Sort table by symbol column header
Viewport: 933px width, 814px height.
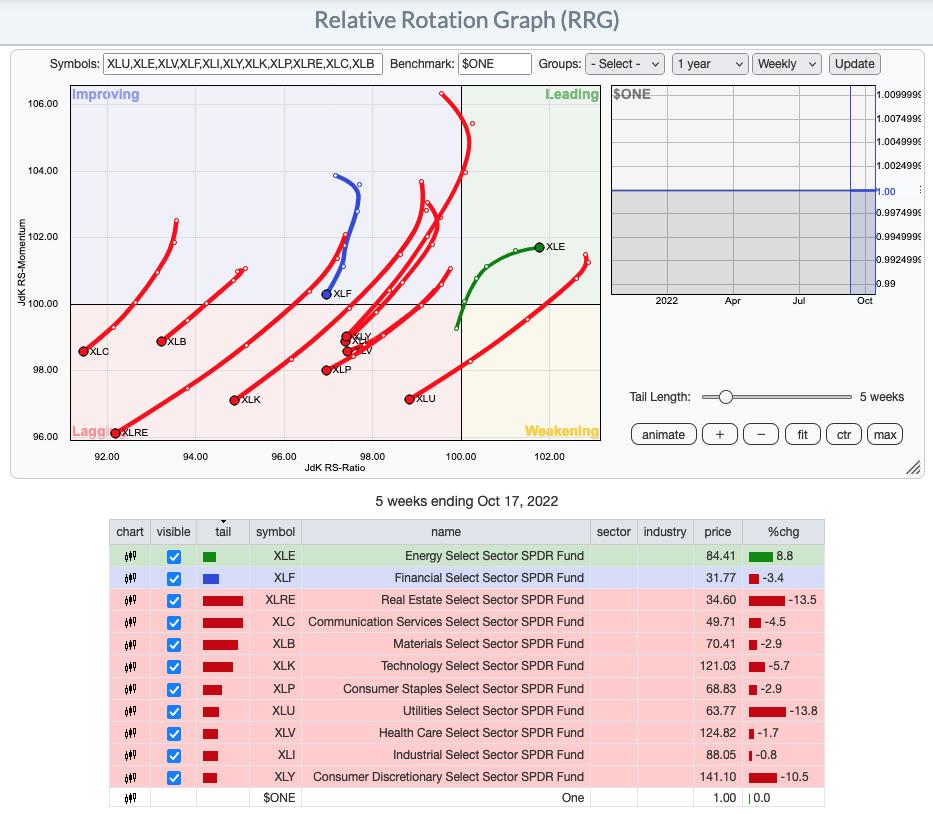coord(275,532)
